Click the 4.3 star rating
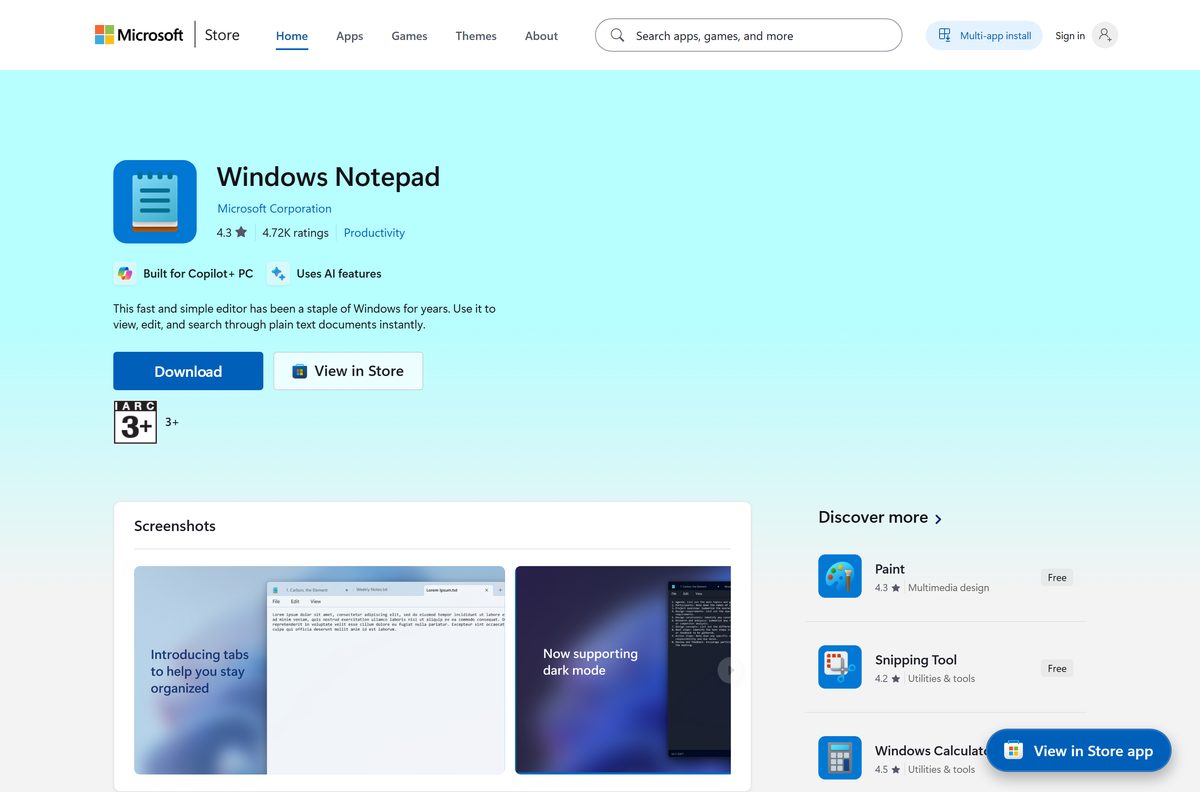Screen dimensions: 1200x792 click(x=232, y=233)
